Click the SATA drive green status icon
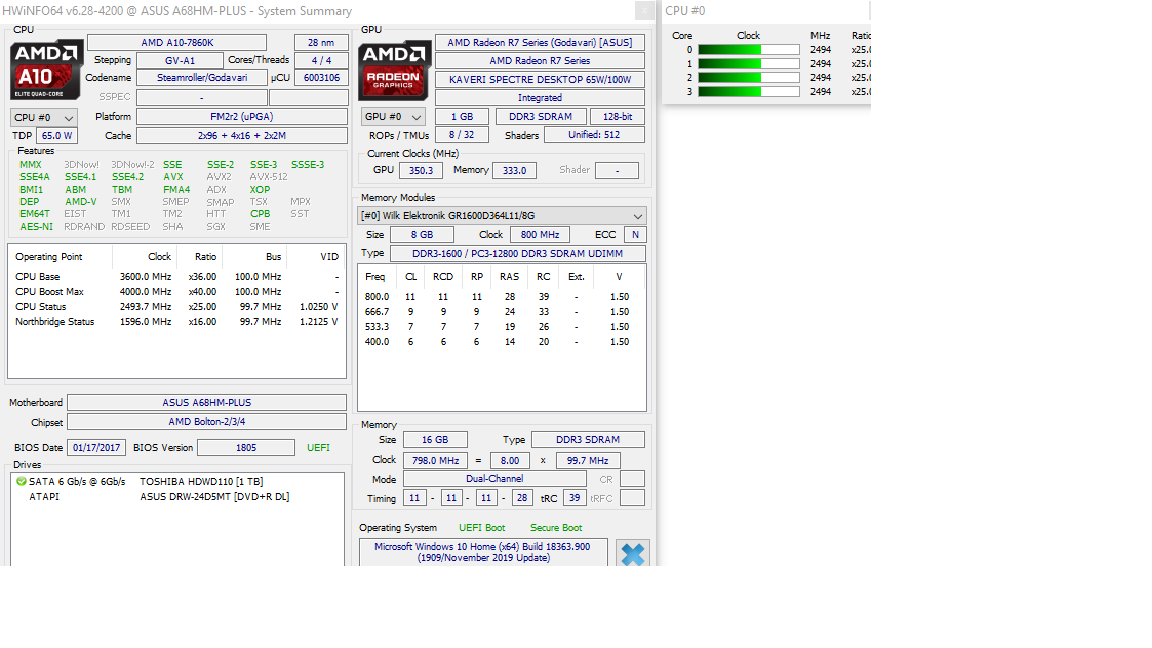 click(x=21, y=481)
